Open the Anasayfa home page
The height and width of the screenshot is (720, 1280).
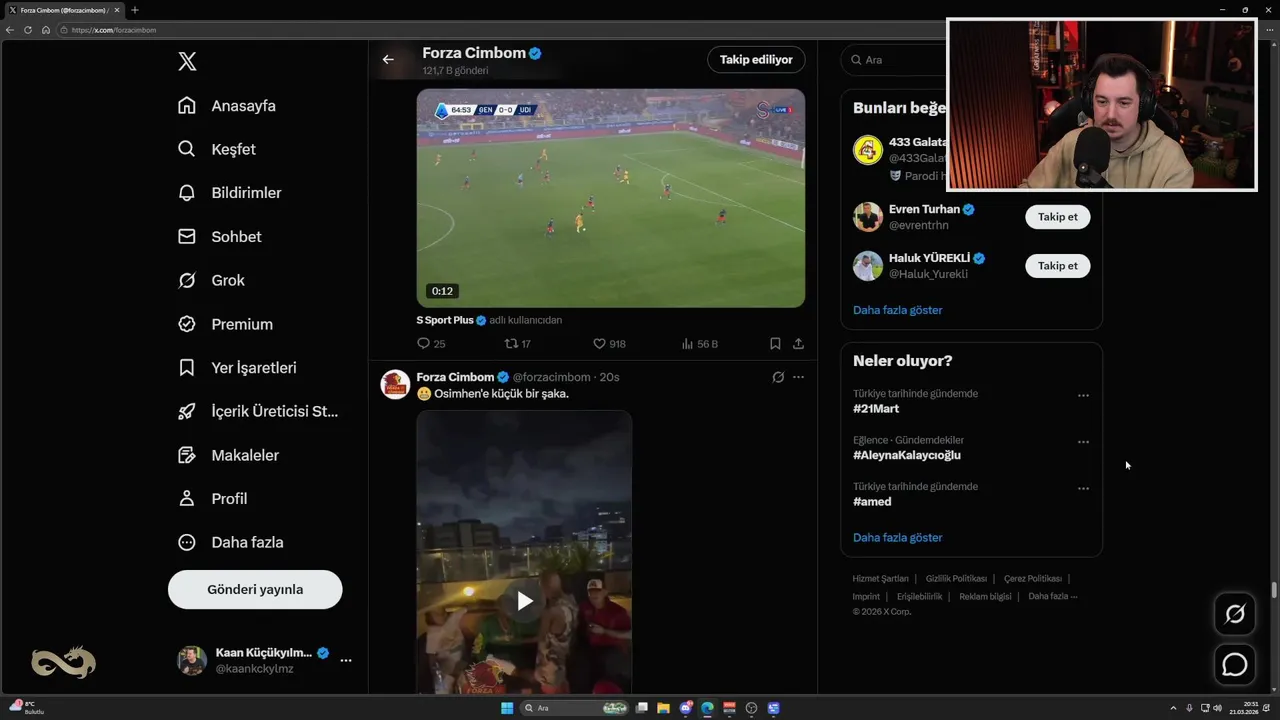point(227,106)
